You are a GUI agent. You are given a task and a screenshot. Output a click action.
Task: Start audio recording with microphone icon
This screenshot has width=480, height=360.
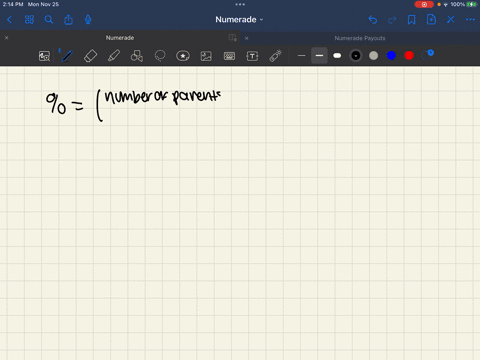pyautogui.click(x=88, y=20)
